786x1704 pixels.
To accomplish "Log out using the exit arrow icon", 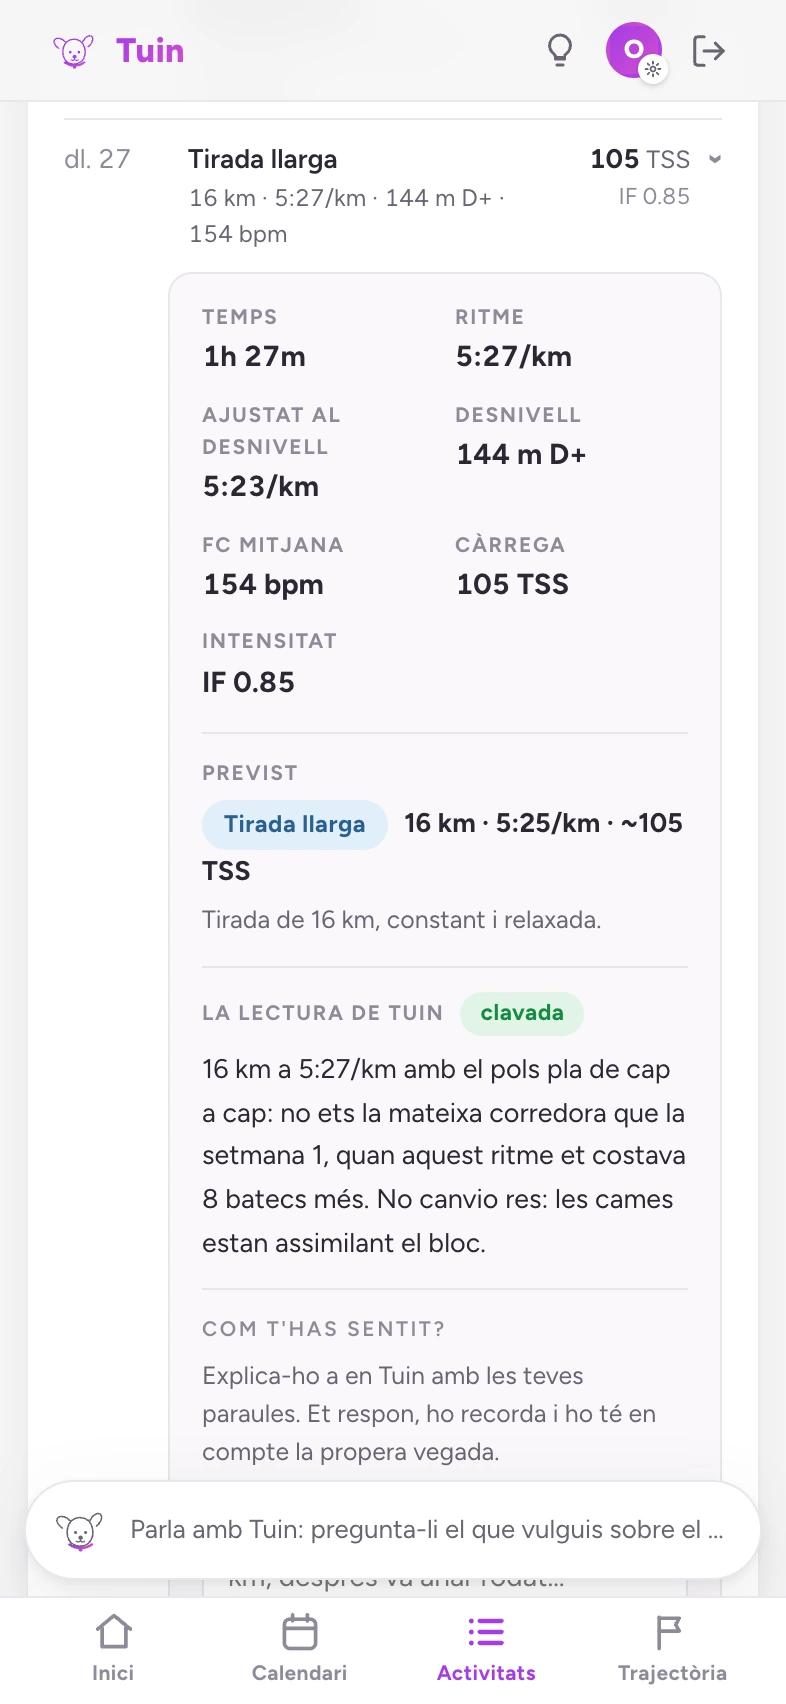I will tap(708, 50).
